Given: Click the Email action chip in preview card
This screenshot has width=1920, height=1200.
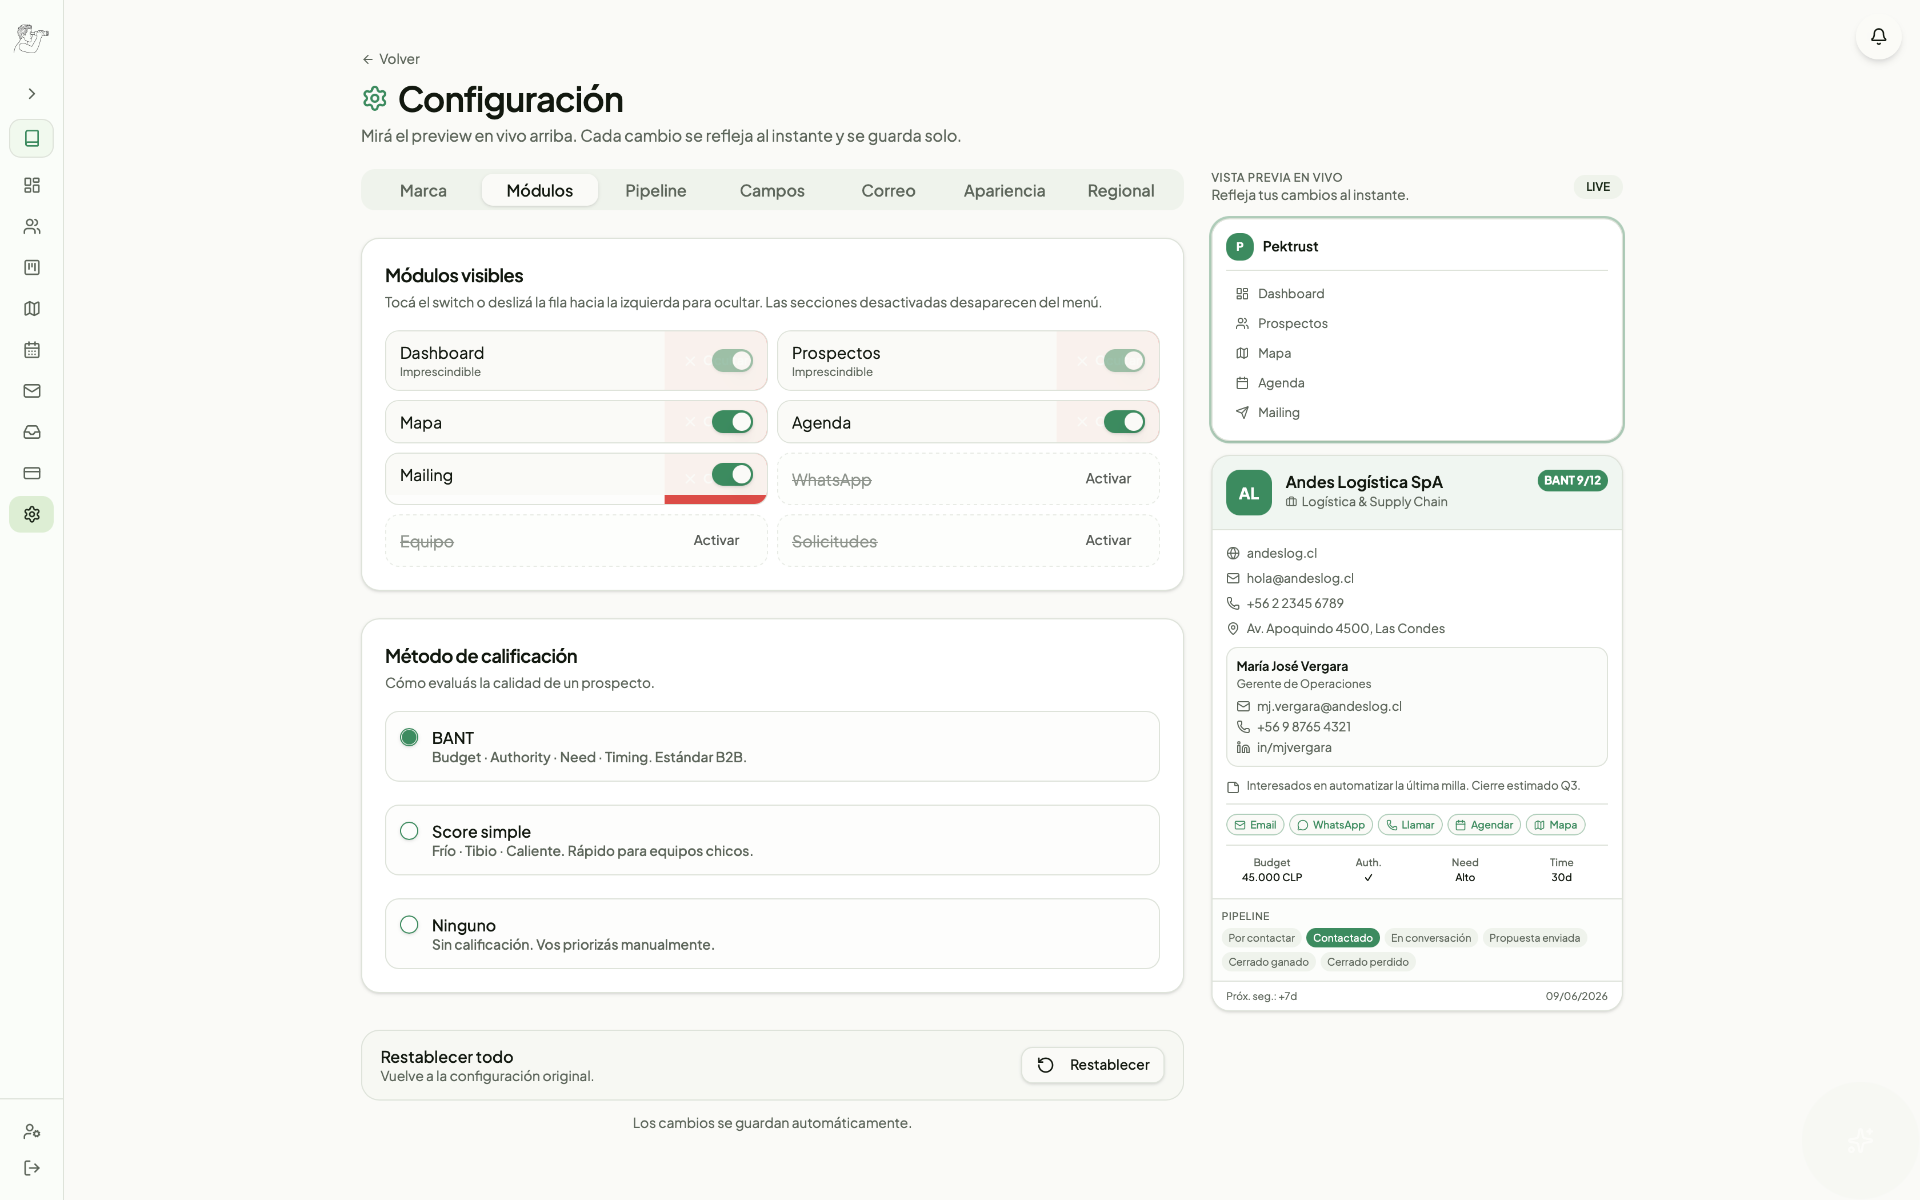Looking at the screenshot, I should pos(1255,825).
